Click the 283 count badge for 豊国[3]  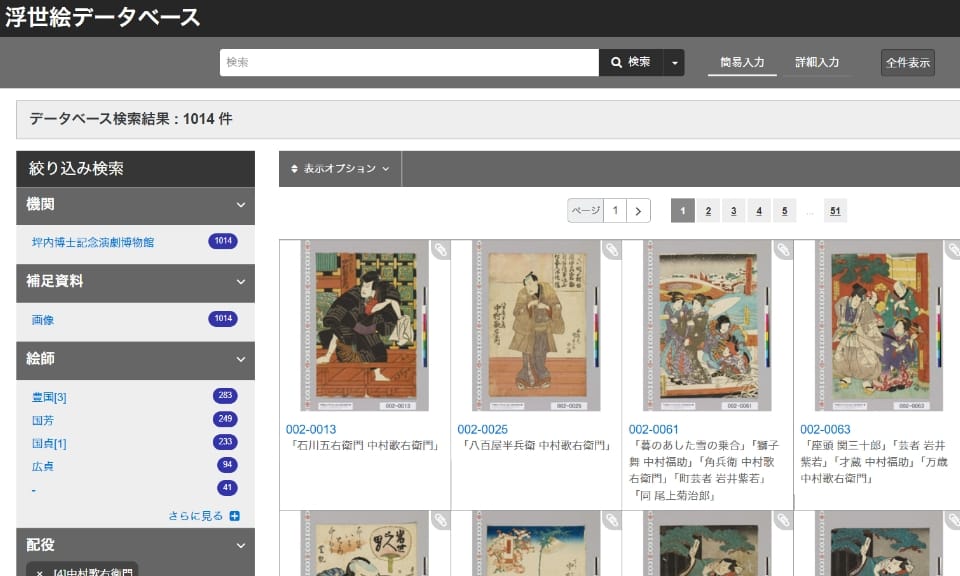click(x=225, y=395)
